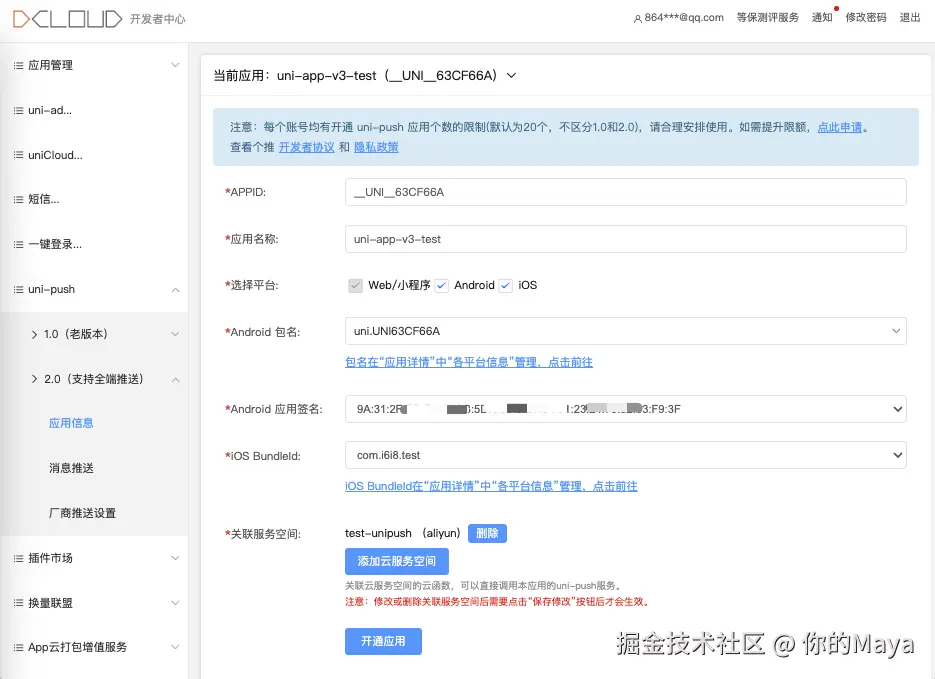Click arrow icon before 1.0 (老版本)
The width and height of the screenshot is (935, 679).
point(35,334)
